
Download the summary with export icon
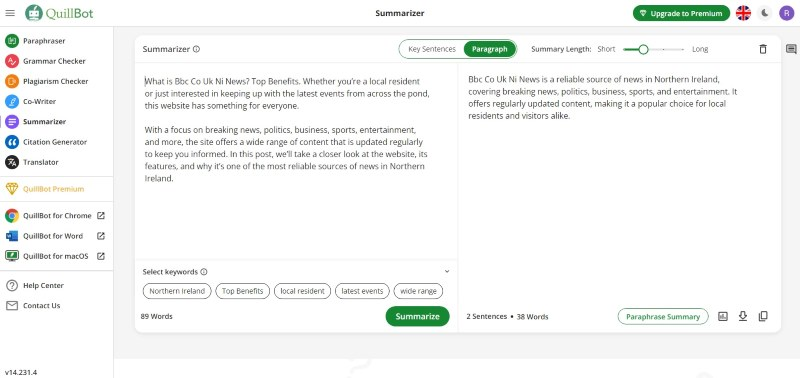point(743,316)
